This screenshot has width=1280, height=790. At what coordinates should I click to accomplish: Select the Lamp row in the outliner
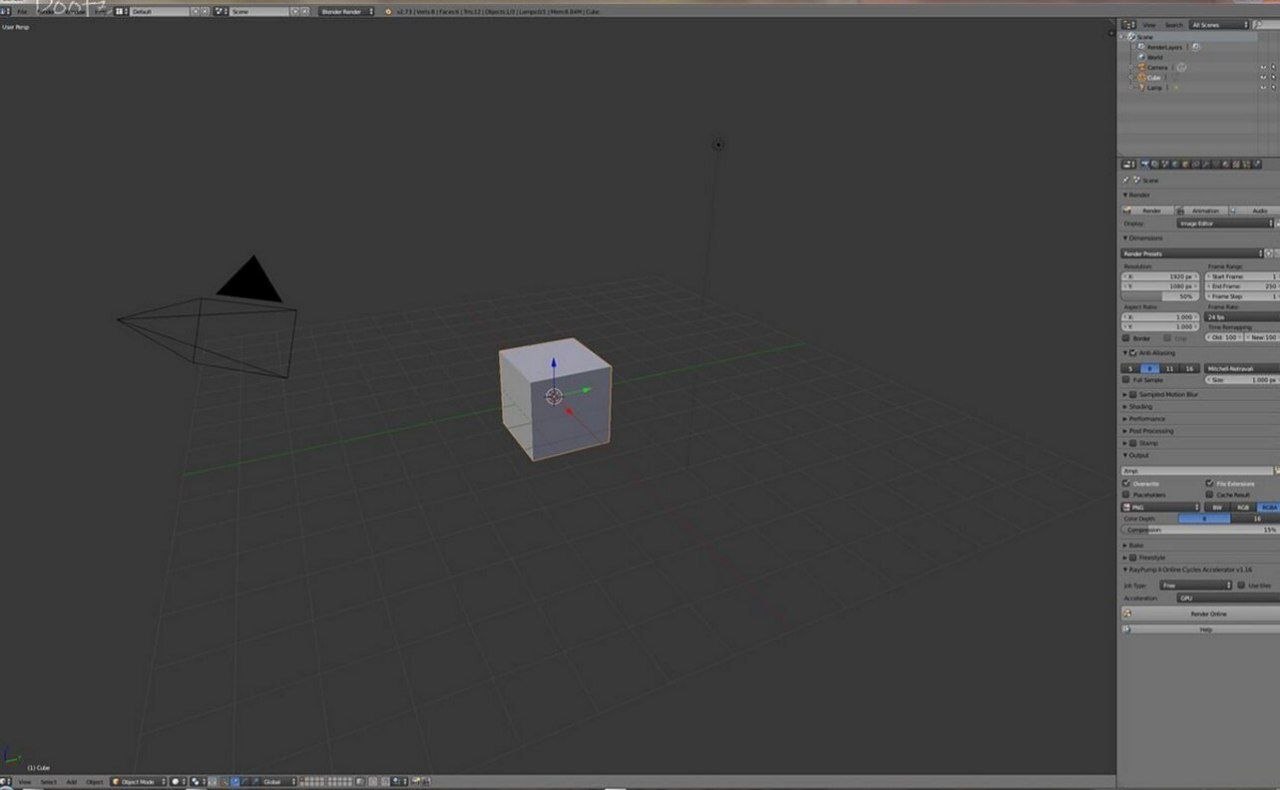point(1154,88)
